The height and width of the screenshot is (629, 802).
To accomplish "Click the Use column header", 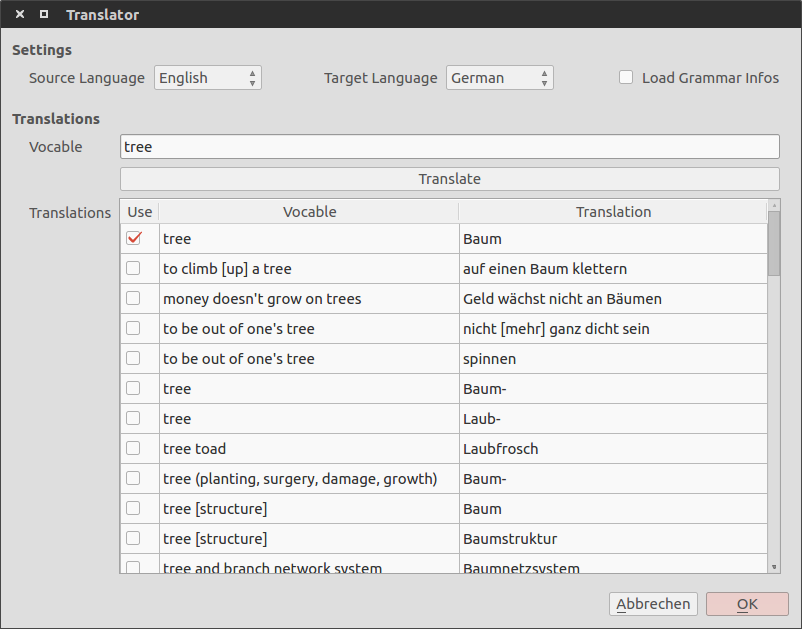I will pos(140,212).
